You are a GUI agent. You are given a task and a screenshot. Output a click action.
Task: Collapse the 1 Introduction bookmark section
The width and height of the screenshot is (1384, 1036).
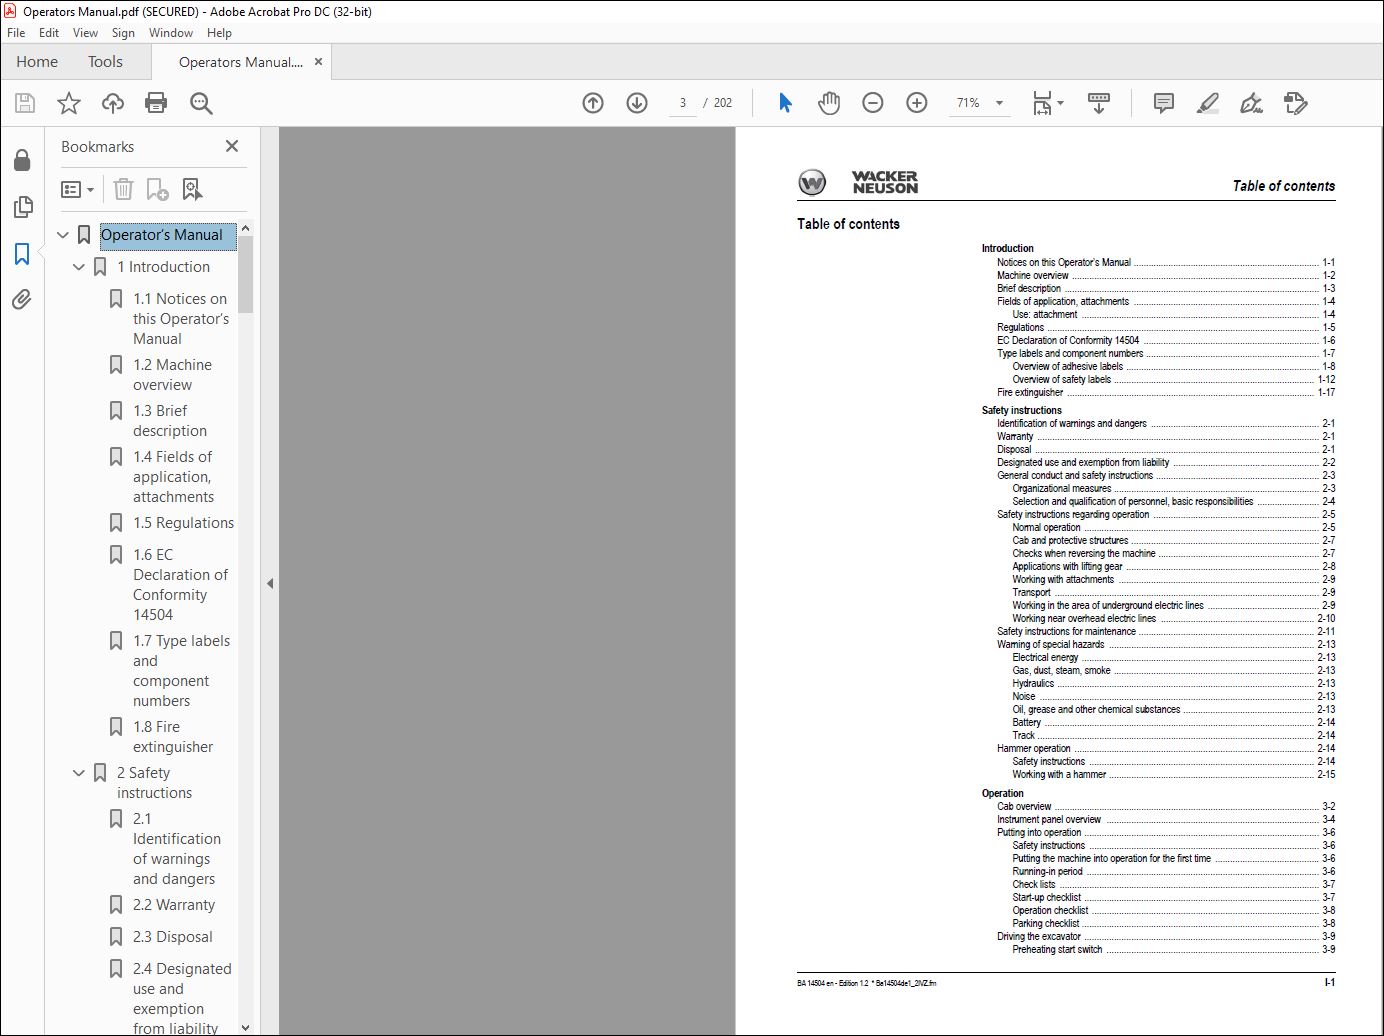79,267
